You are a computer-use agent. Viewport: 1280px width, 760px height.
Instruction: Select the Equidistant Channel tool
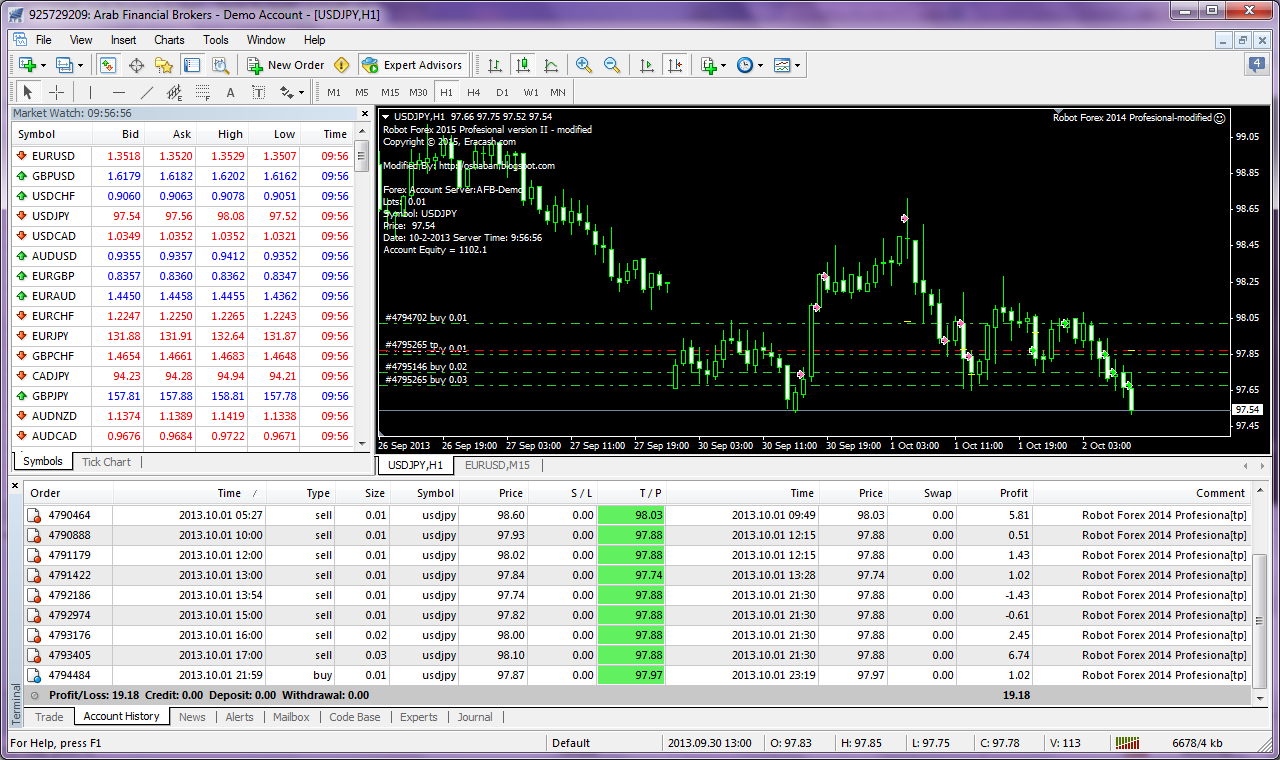coord(174,92)
